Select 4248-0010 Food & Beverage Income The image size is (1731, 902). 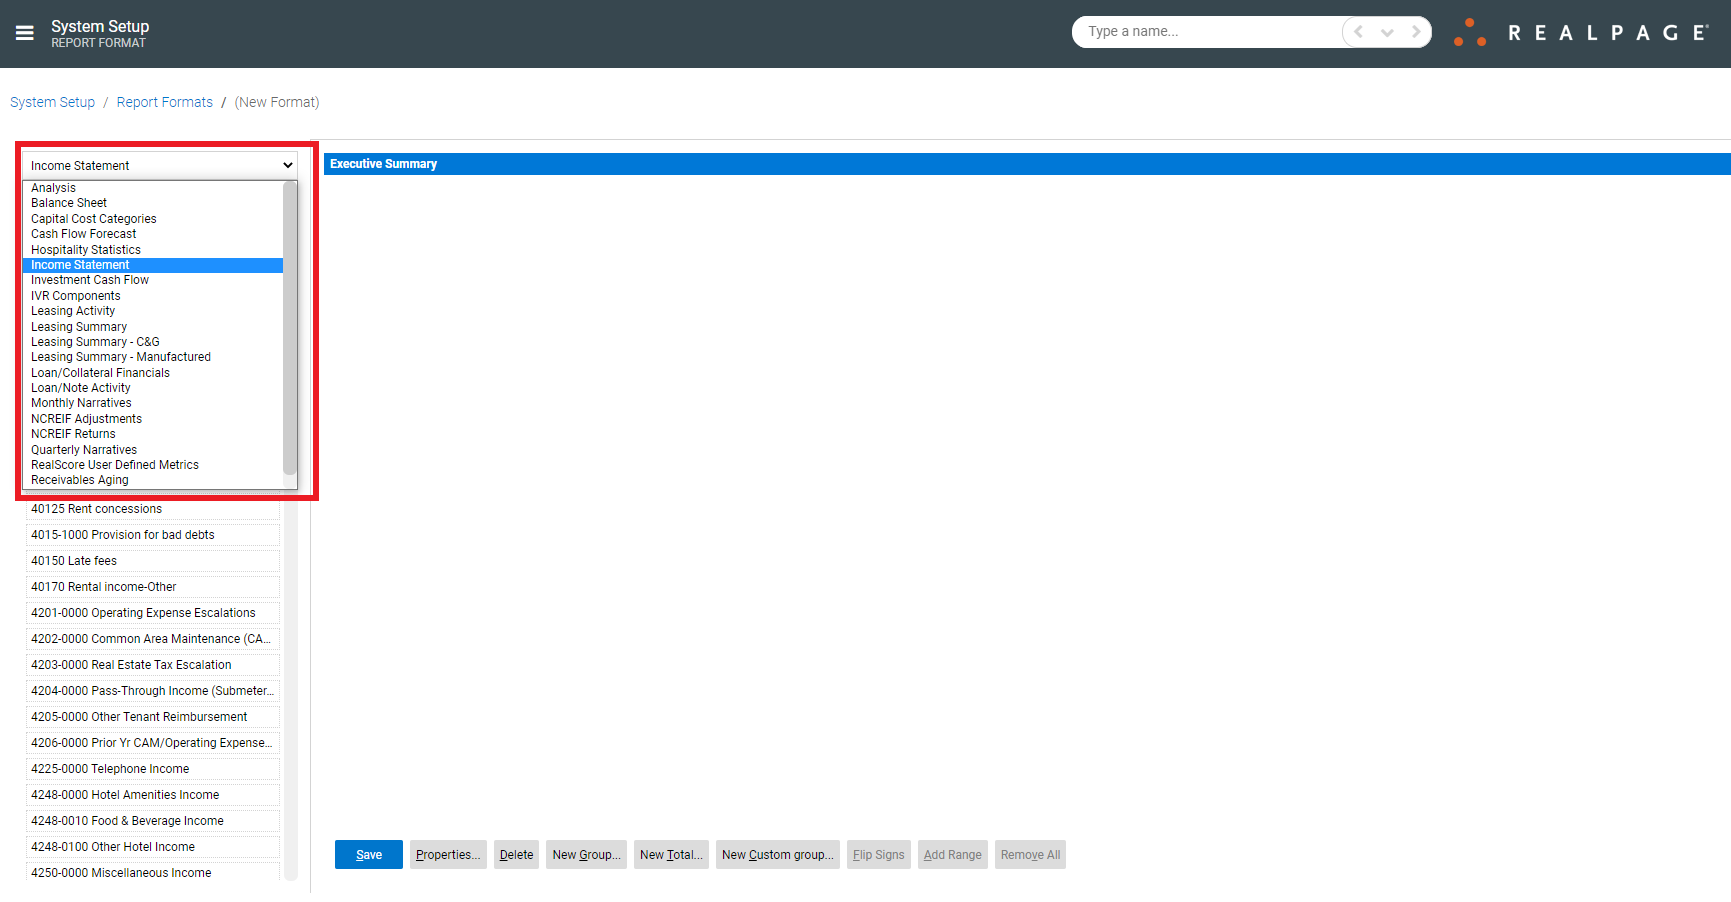(152, 821)
